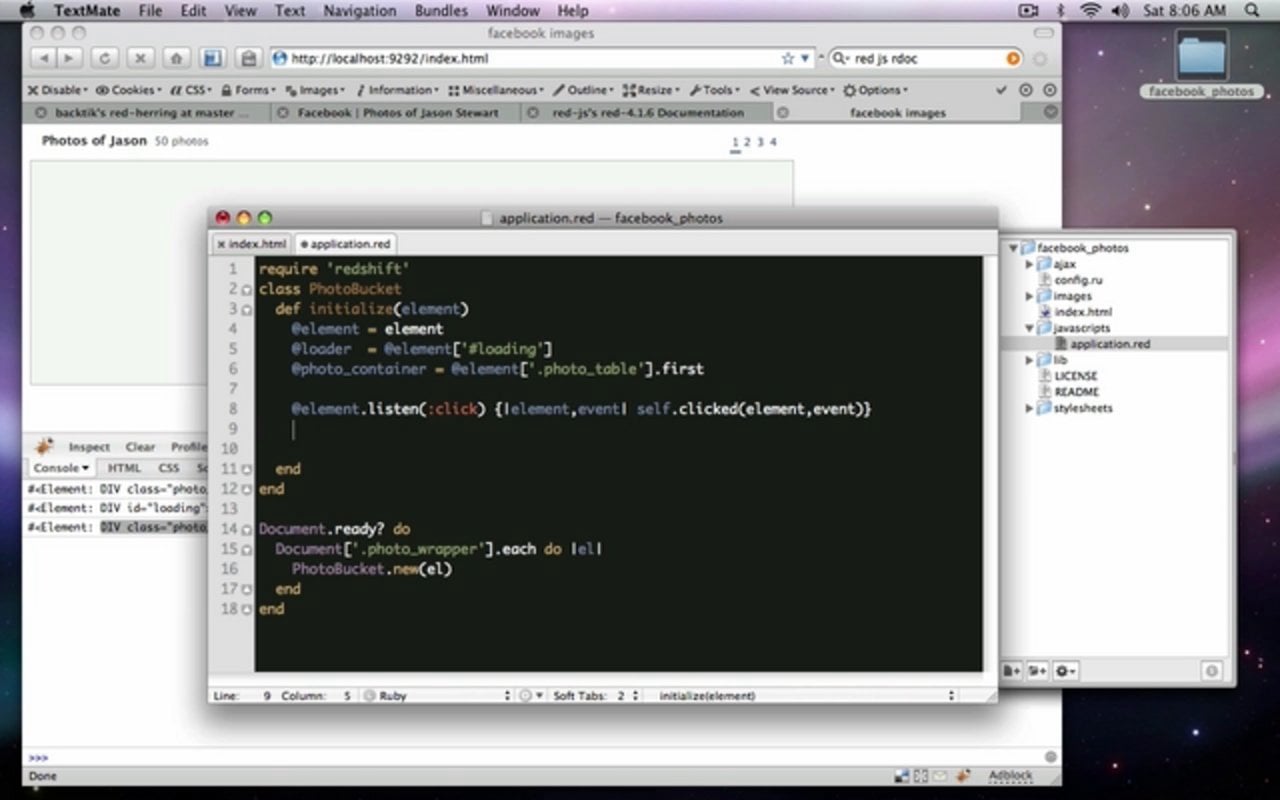
Task: Switch to red-js's red-4.1.6 Documentation tab
Action: tap(648, 113)
